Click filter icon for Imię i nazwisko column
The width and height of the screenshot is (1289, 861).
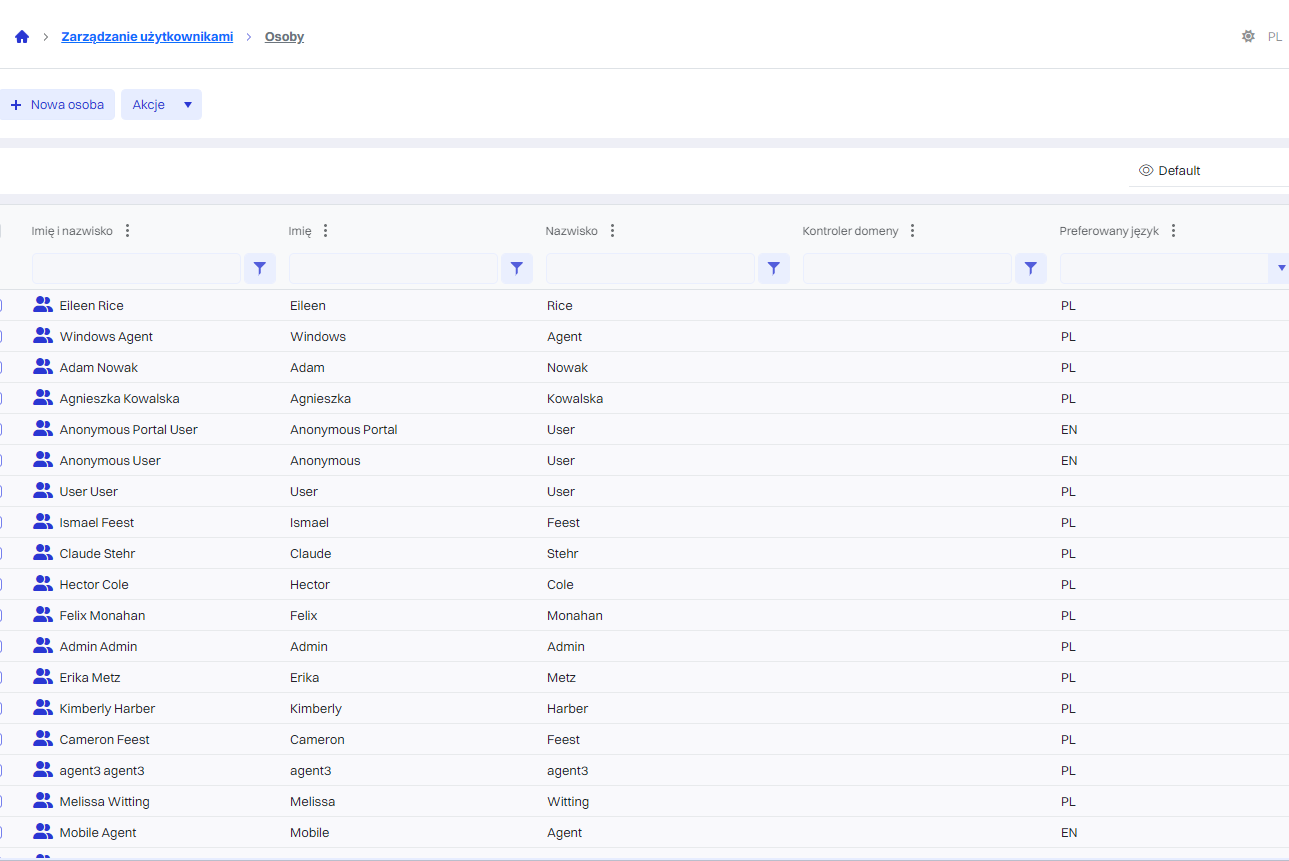tap(260, 268)
